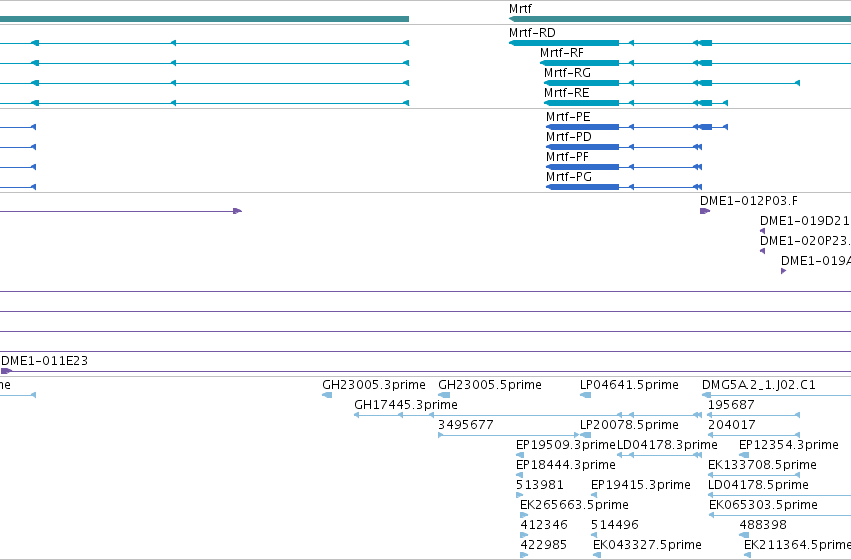851x560 pixels.
Task: Click the LP20078.5prime EST glyph
Action: point(586,435)
